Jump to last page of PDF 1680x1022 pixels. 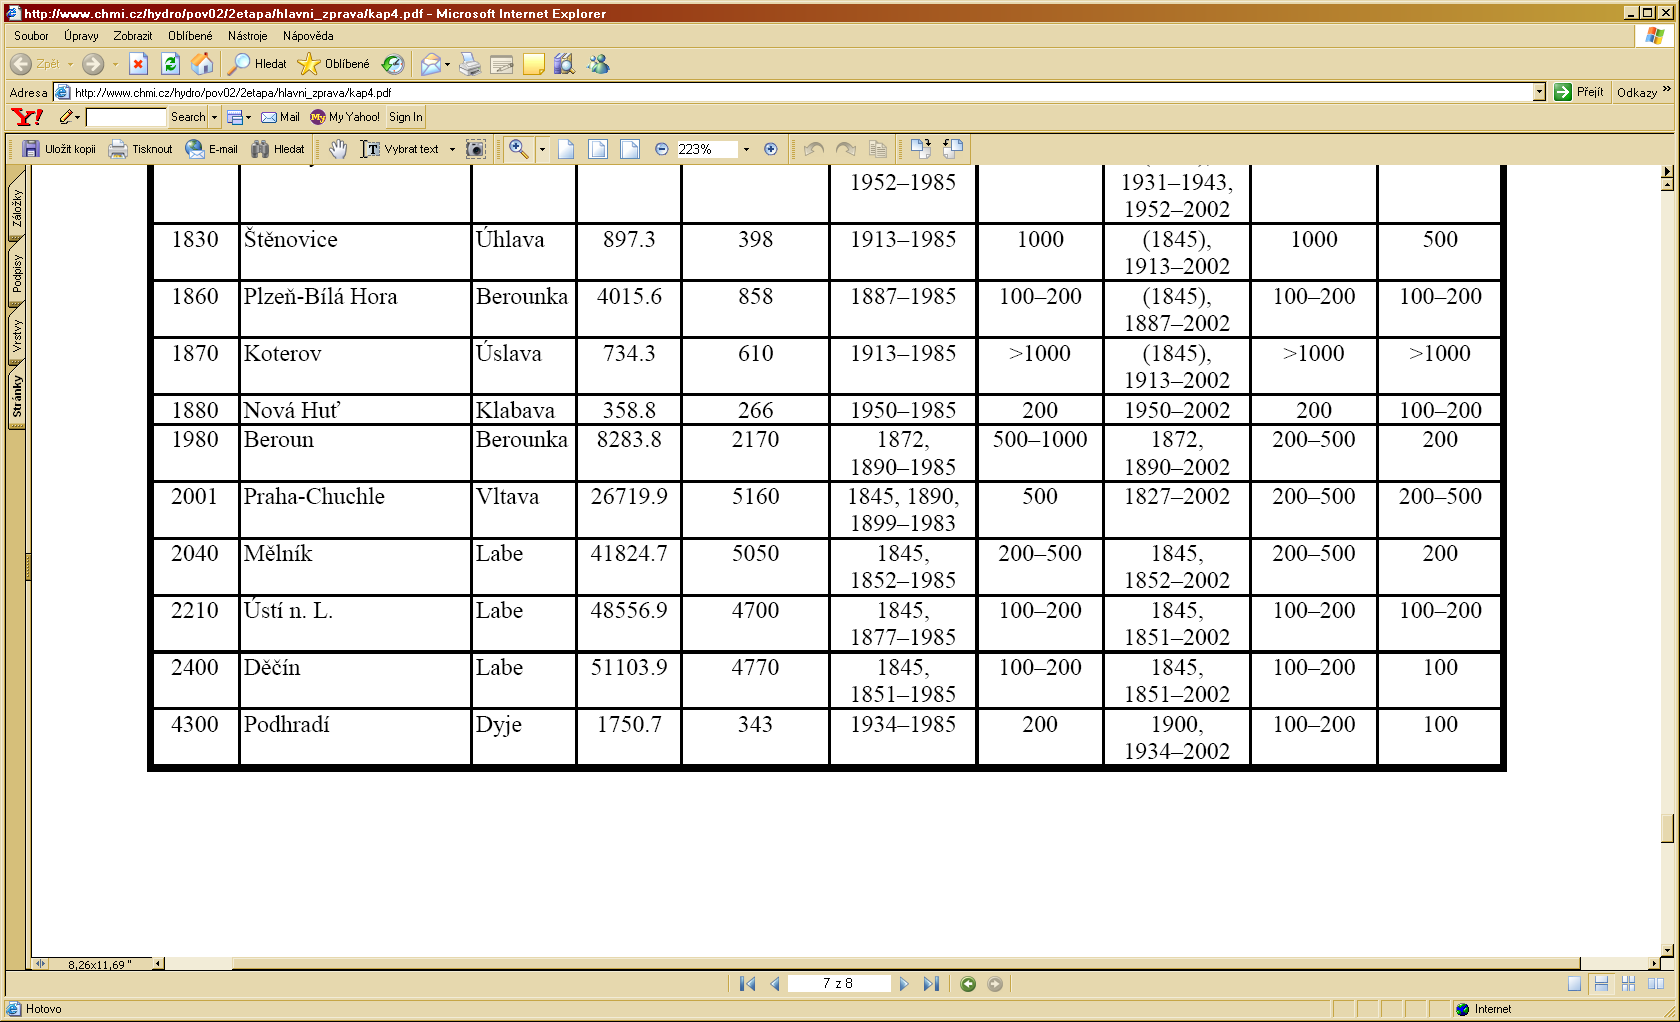coord(931,984)
